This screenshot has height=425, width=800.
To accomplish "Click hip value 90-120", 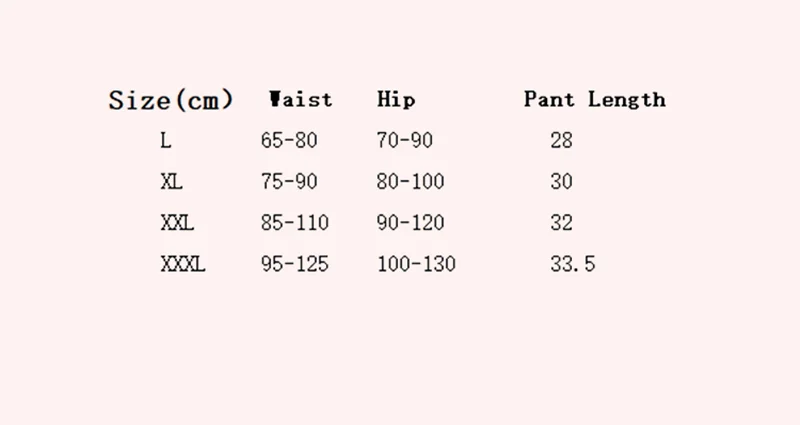I will pos(411,223).
